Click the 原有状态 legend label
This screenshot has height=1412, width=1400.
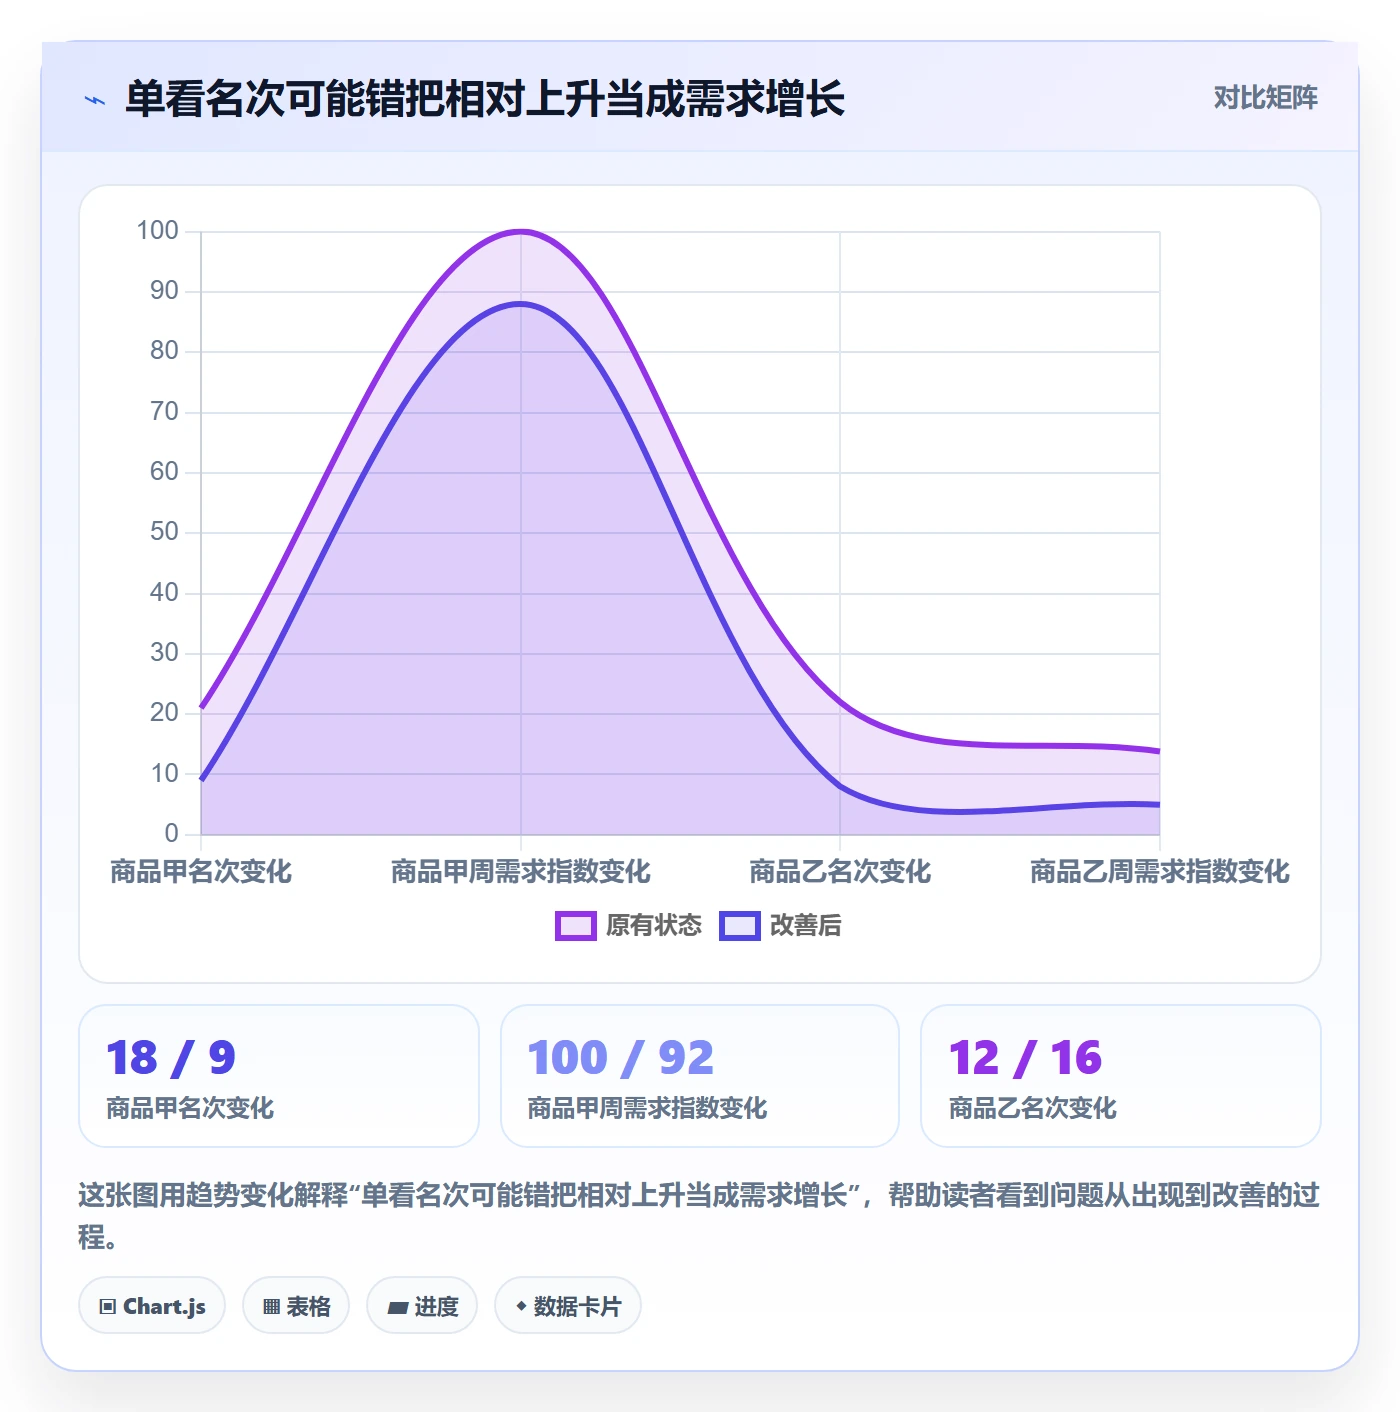click(654, 926)
